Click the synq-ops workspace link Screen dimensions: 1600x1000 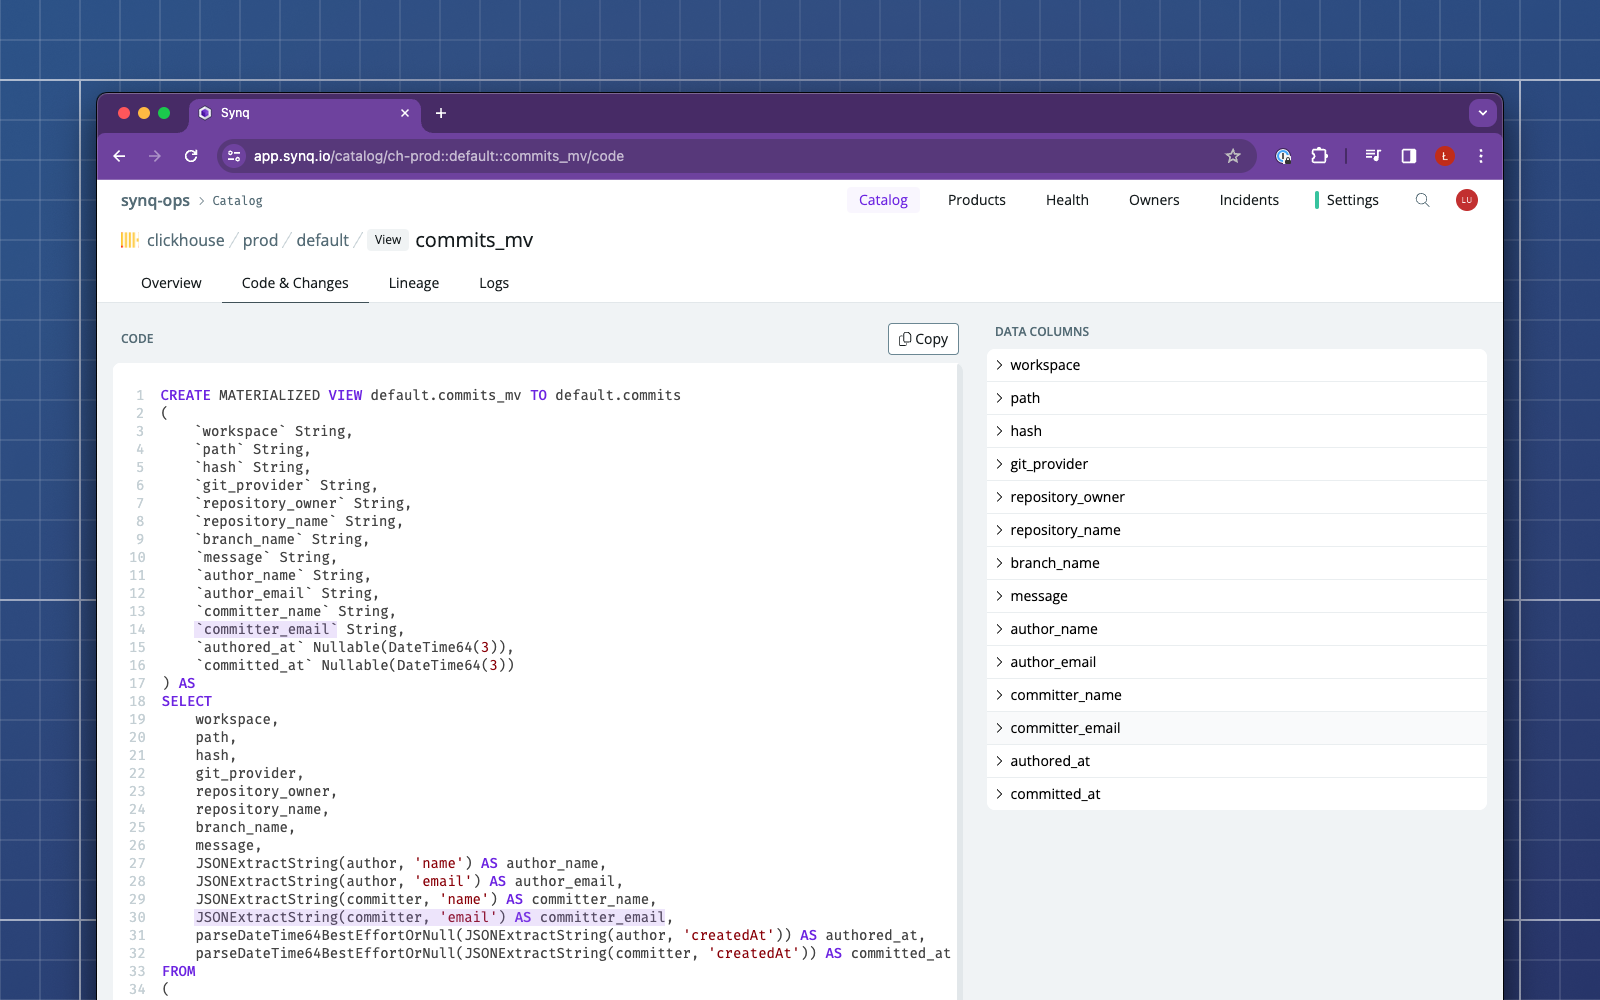[155, 200]
